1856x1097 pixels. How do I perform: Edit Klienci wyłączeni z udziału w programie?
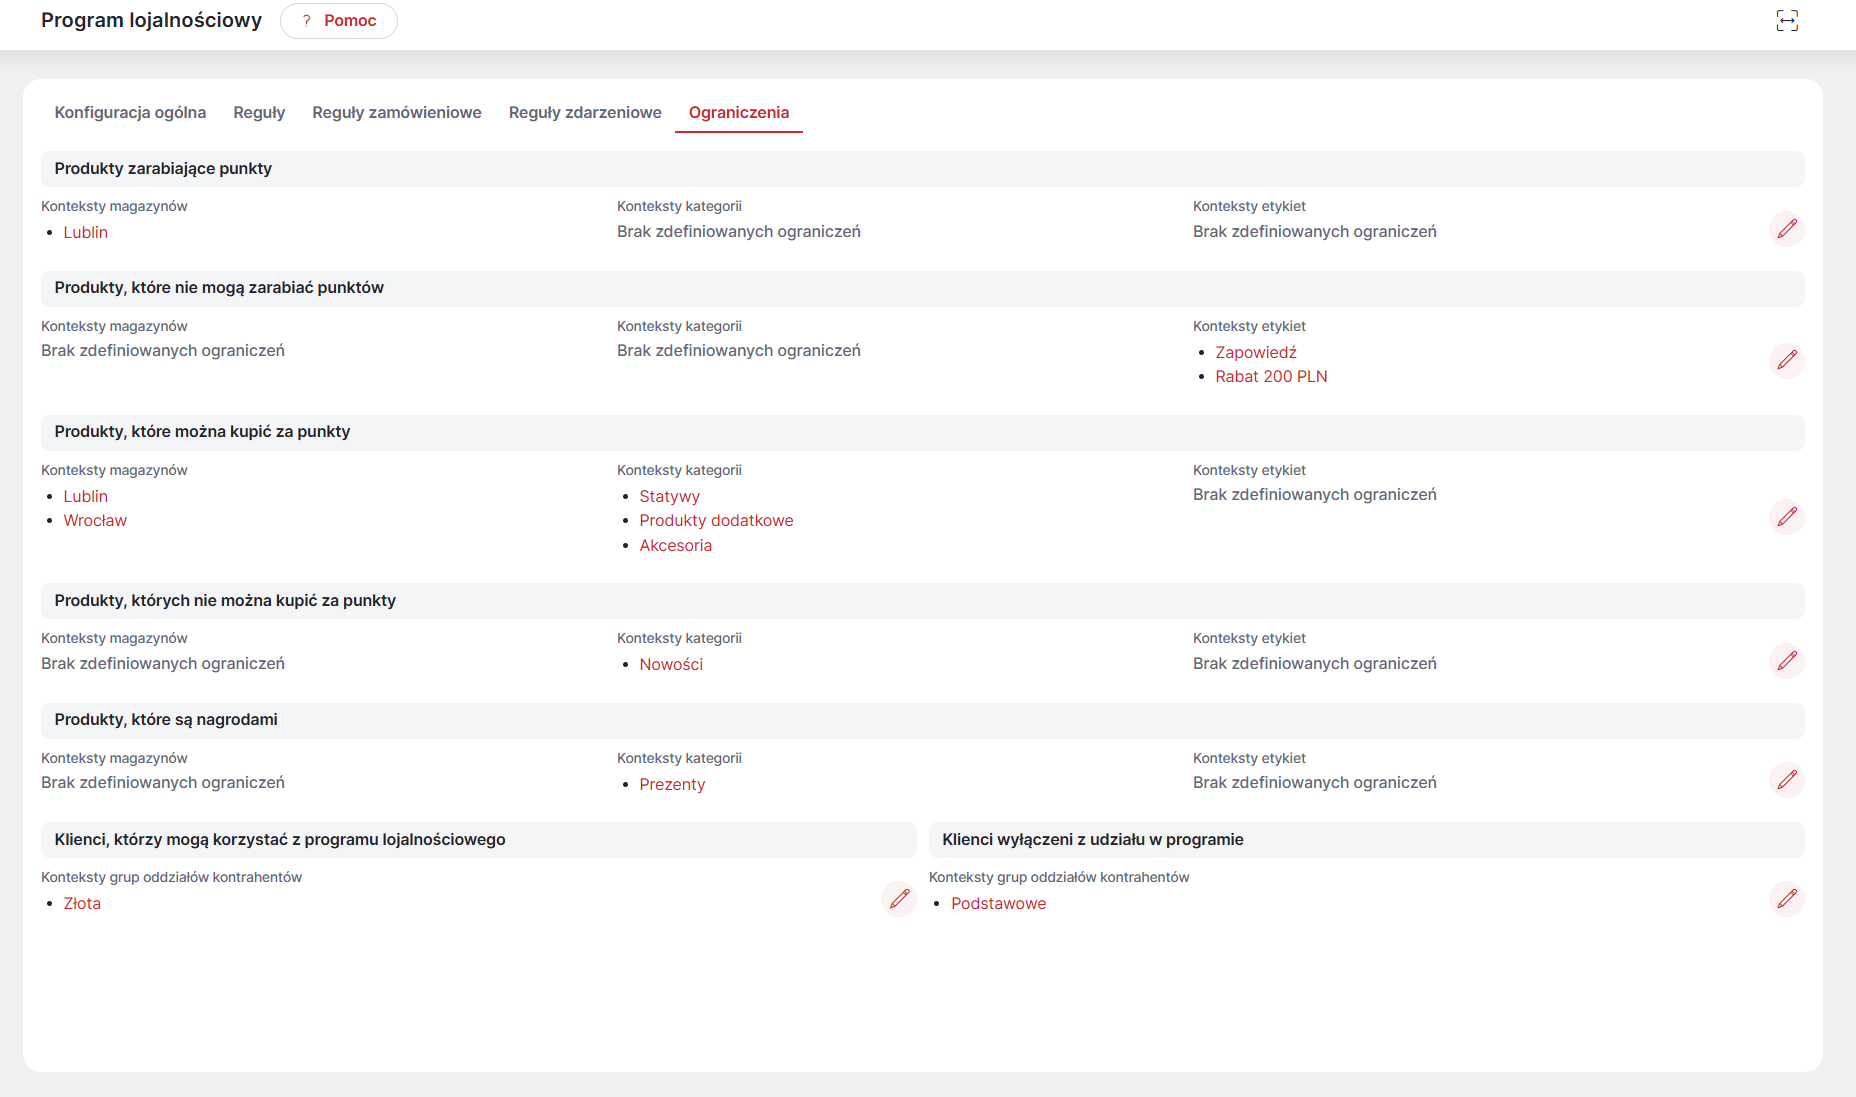(1786, 899)
